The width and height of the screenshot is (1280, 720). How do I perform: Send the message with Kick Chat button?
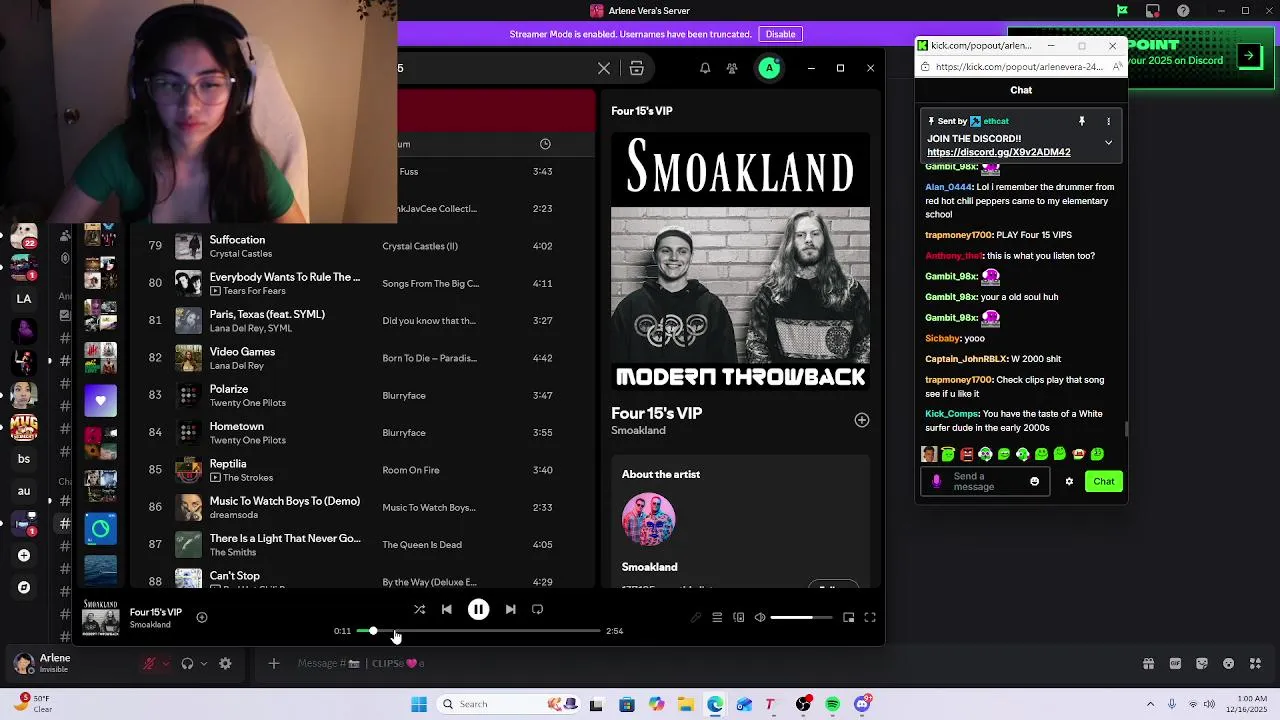(1104, 481)
